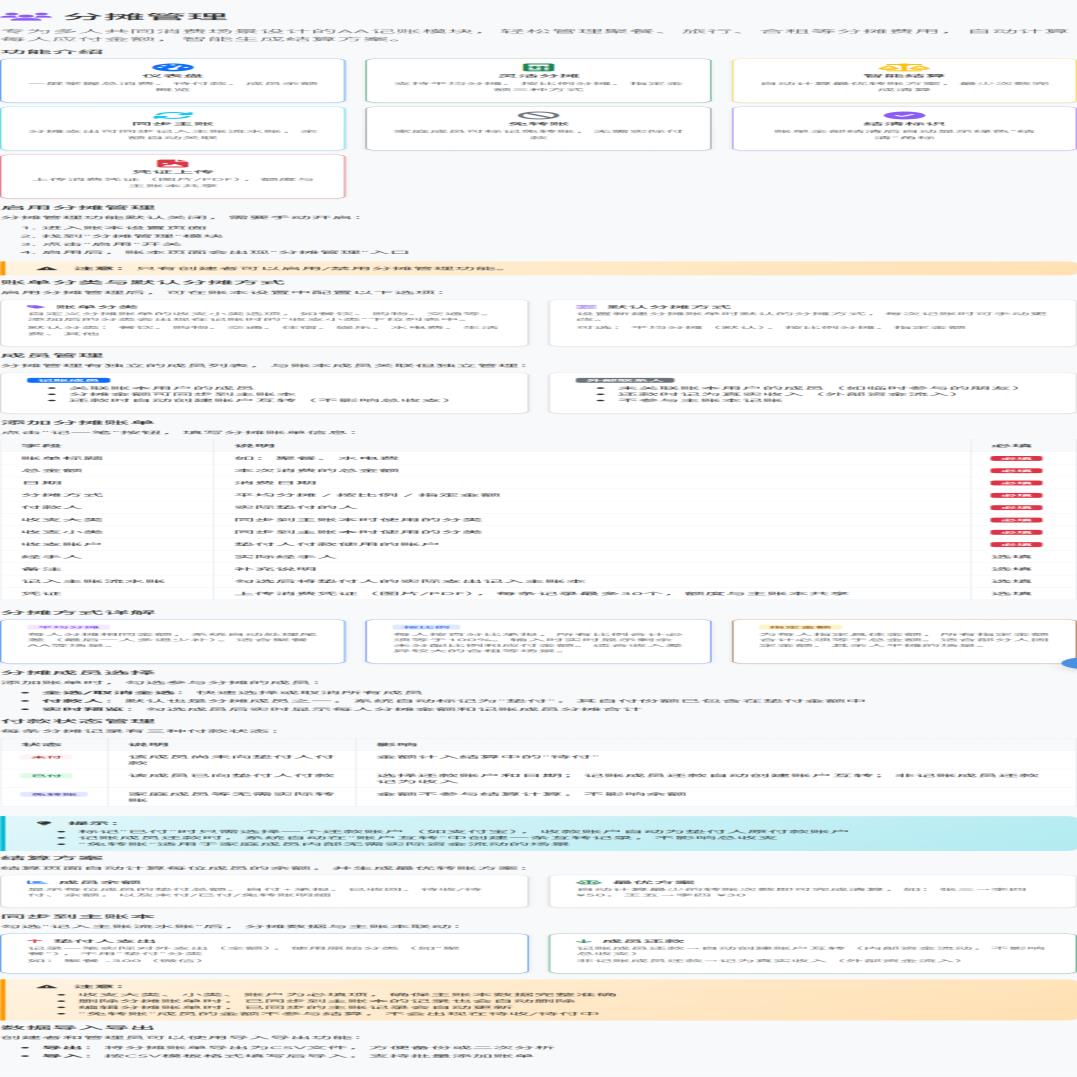Click the 同步主账 sync arrows icon
The image size is (1077, 1077).
(172, 115)
